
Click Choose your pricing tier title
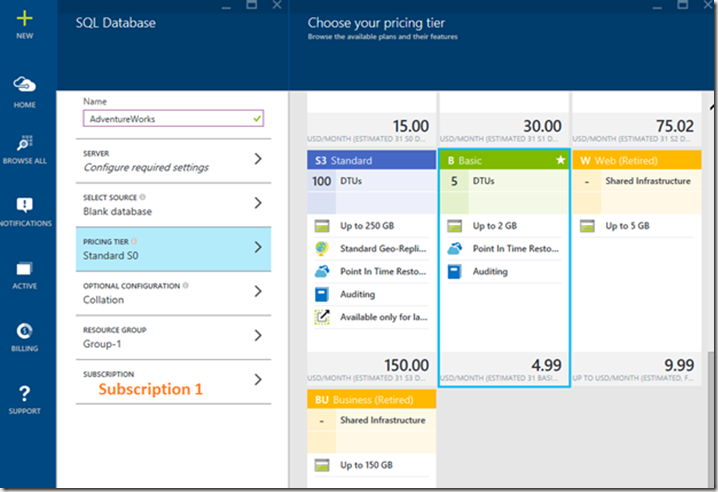point(376,23)
